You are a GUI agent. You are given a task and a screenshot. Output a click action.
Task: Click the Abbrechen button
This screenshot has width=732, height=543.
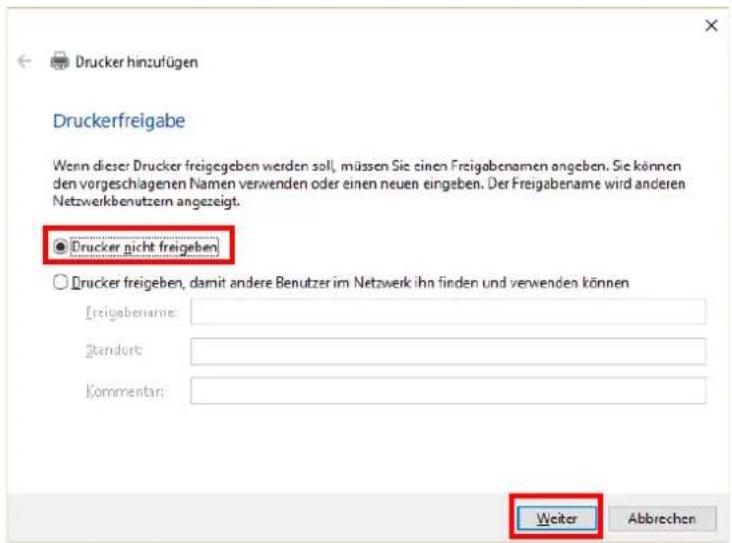pyautogui.click(x=662, y=518)
